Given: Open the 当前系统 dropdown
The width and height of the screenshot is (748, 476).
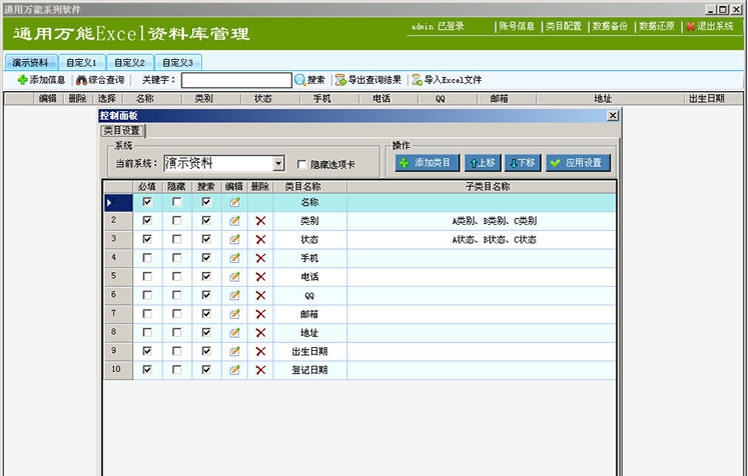Looking at the screenshot, I should pyautogui.click(x=279, y=164).
